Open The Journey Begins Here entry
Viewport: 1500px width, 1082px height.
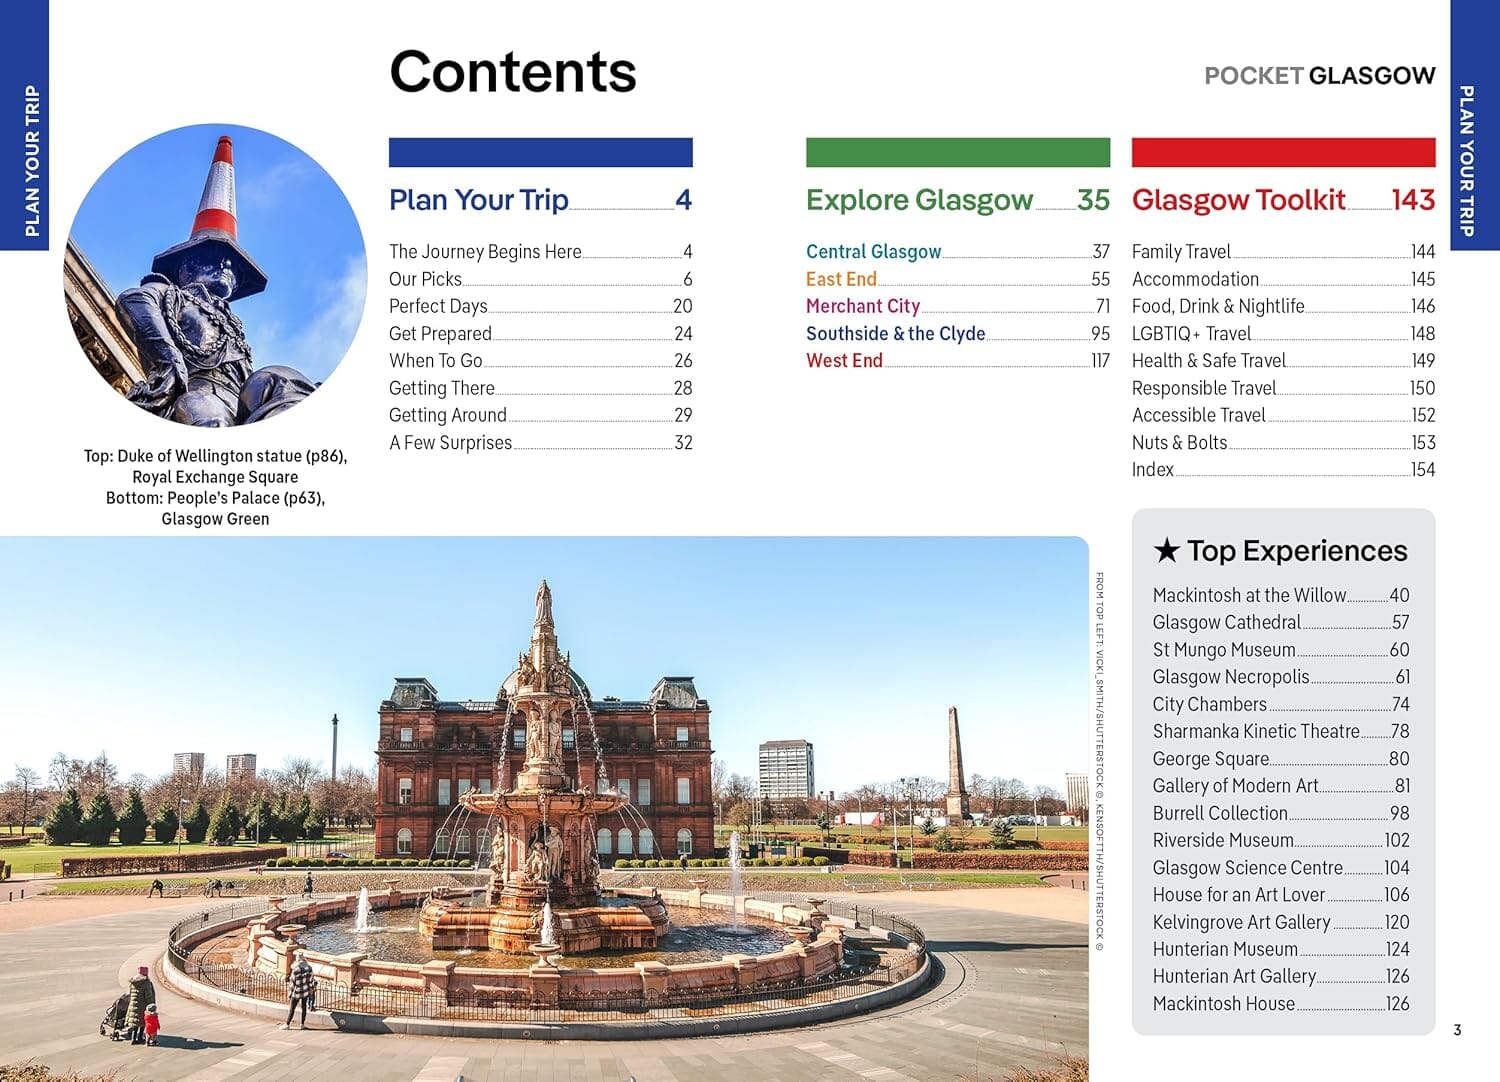[486, 252]
